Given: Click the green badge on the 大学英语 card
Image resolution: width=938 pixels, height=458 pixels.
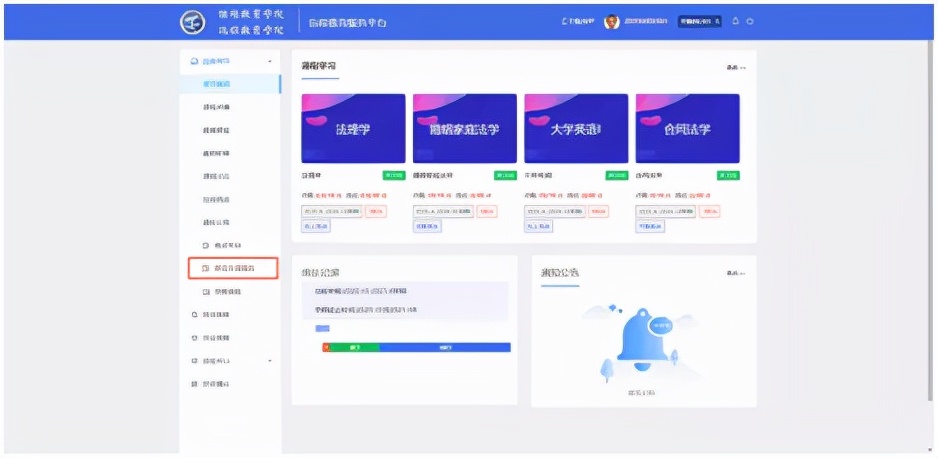Looking at the screenshot, I should 617,176.
